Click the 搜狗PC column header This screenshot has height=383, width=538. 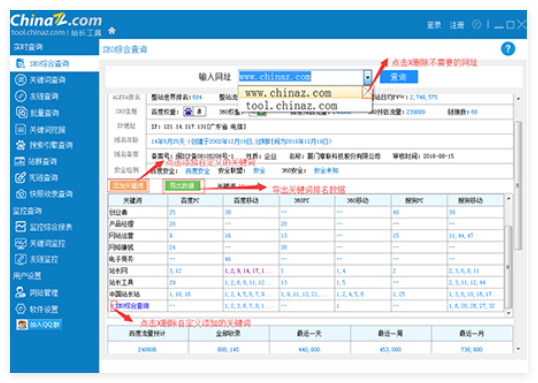419,200
